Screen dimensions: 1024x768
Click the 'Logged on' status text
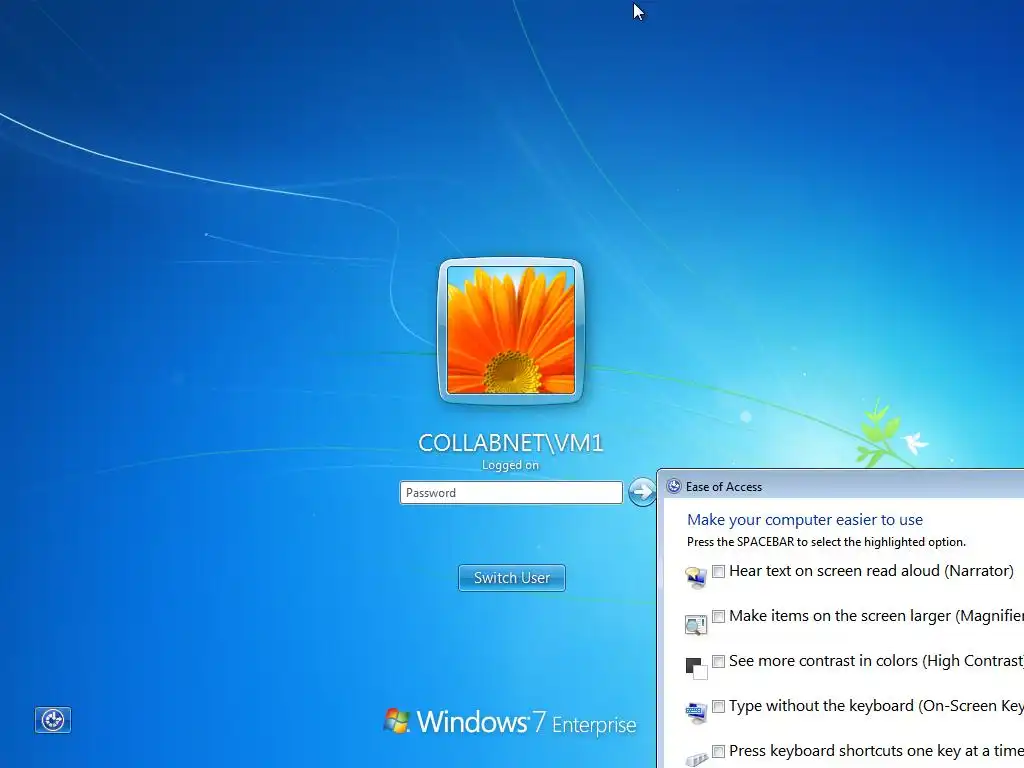[511, 465]
